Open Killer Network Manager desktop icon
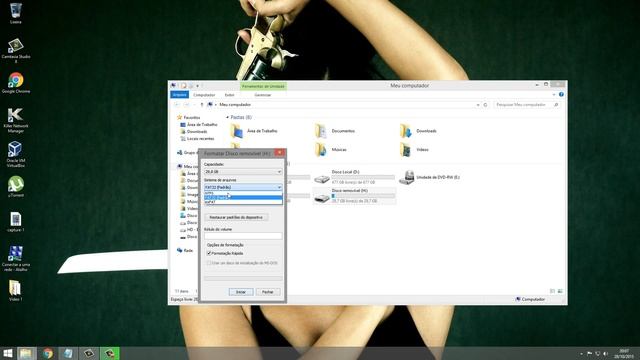 pyautogui.click(x=16, y=120)
